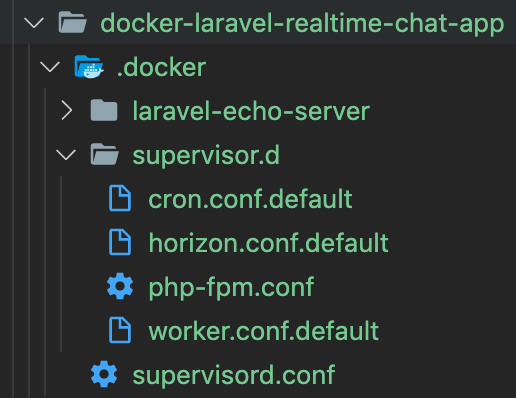Select supervisord.conf in the tree
516x398 pixels.
pyautogui.click(x=233, y=375)
